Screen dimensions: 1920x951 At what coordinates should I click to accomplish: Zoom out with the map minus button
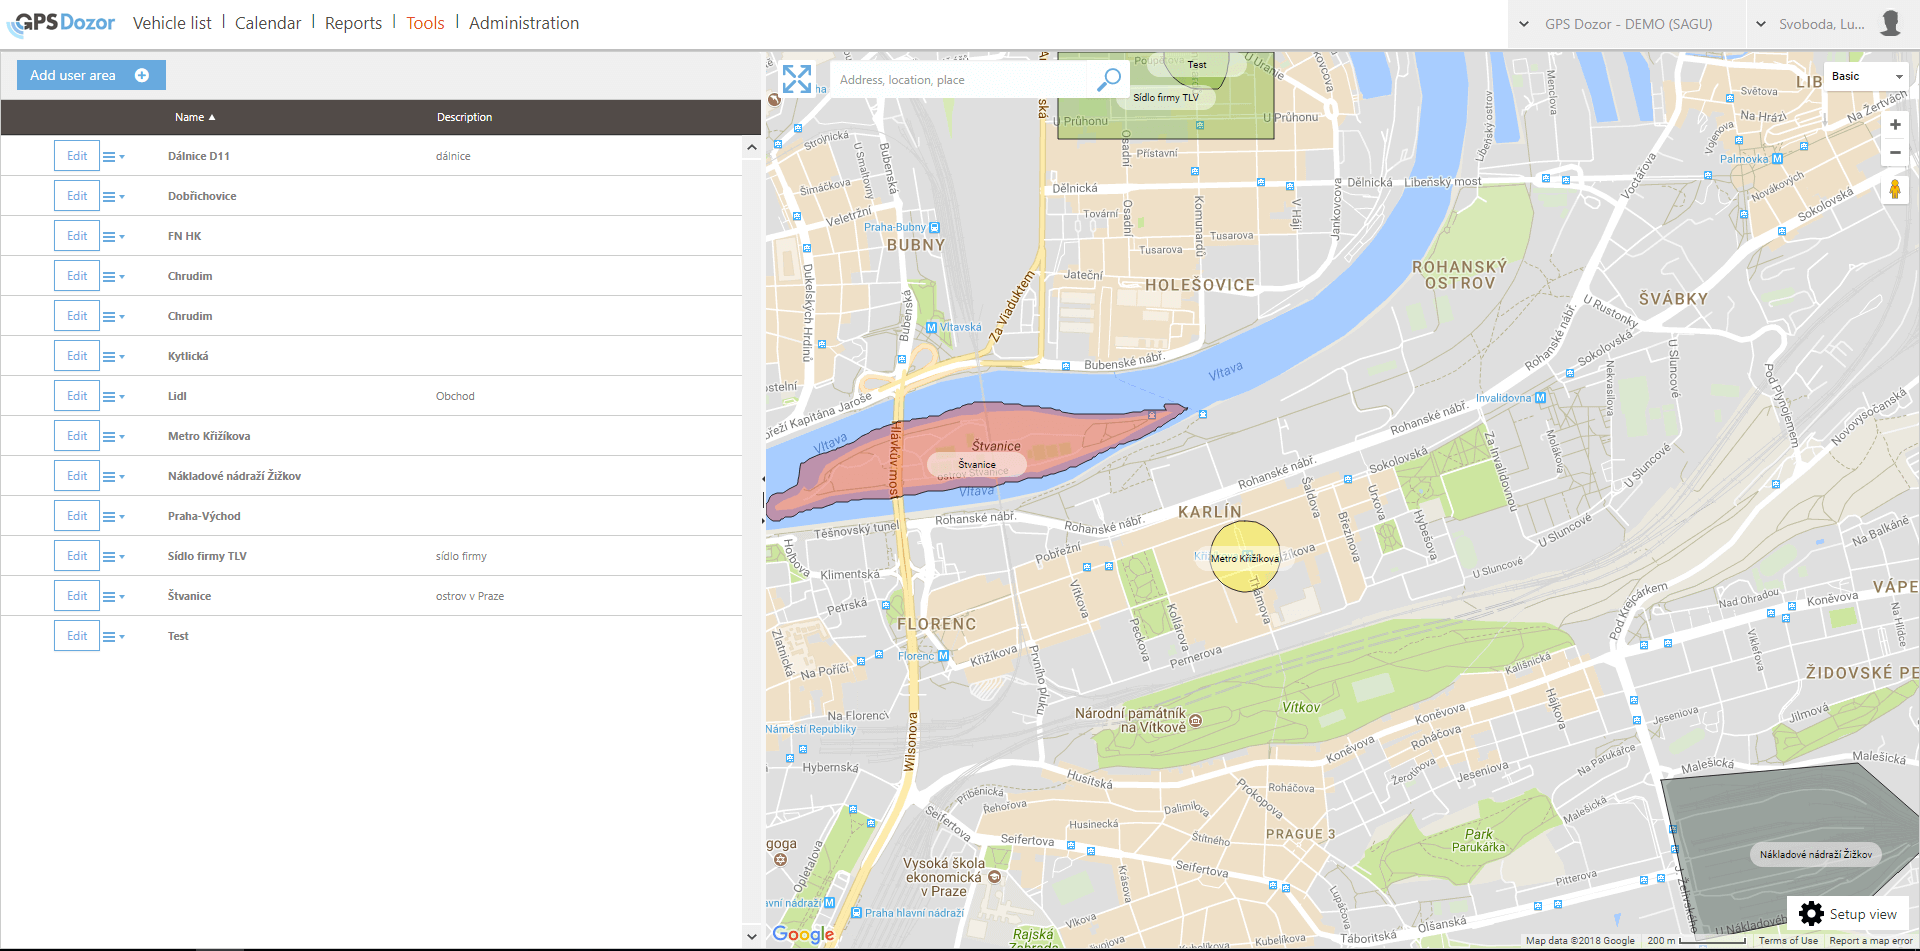tap(1894, 153)
